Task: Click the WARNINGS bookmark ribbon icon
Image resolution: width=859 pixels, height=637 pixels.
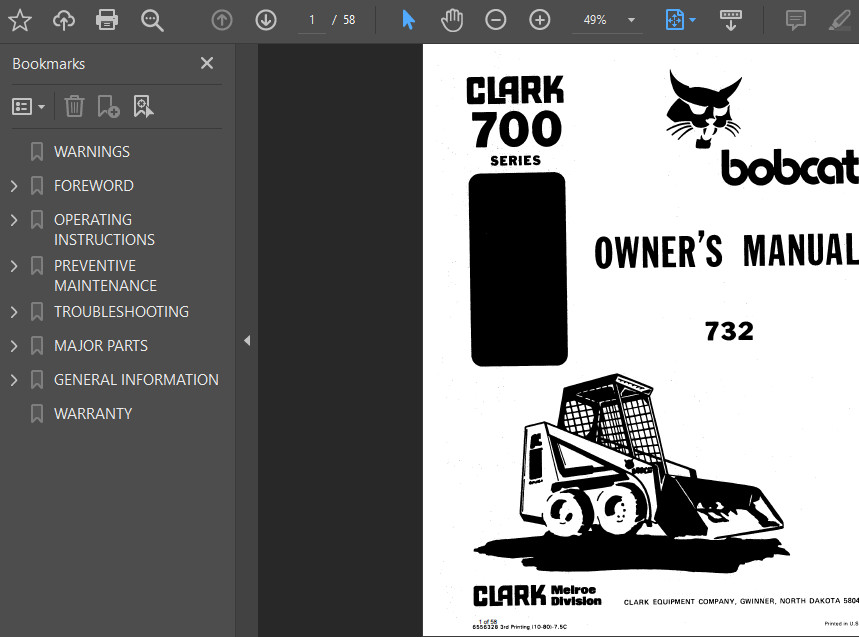Action: coord(37,152)
